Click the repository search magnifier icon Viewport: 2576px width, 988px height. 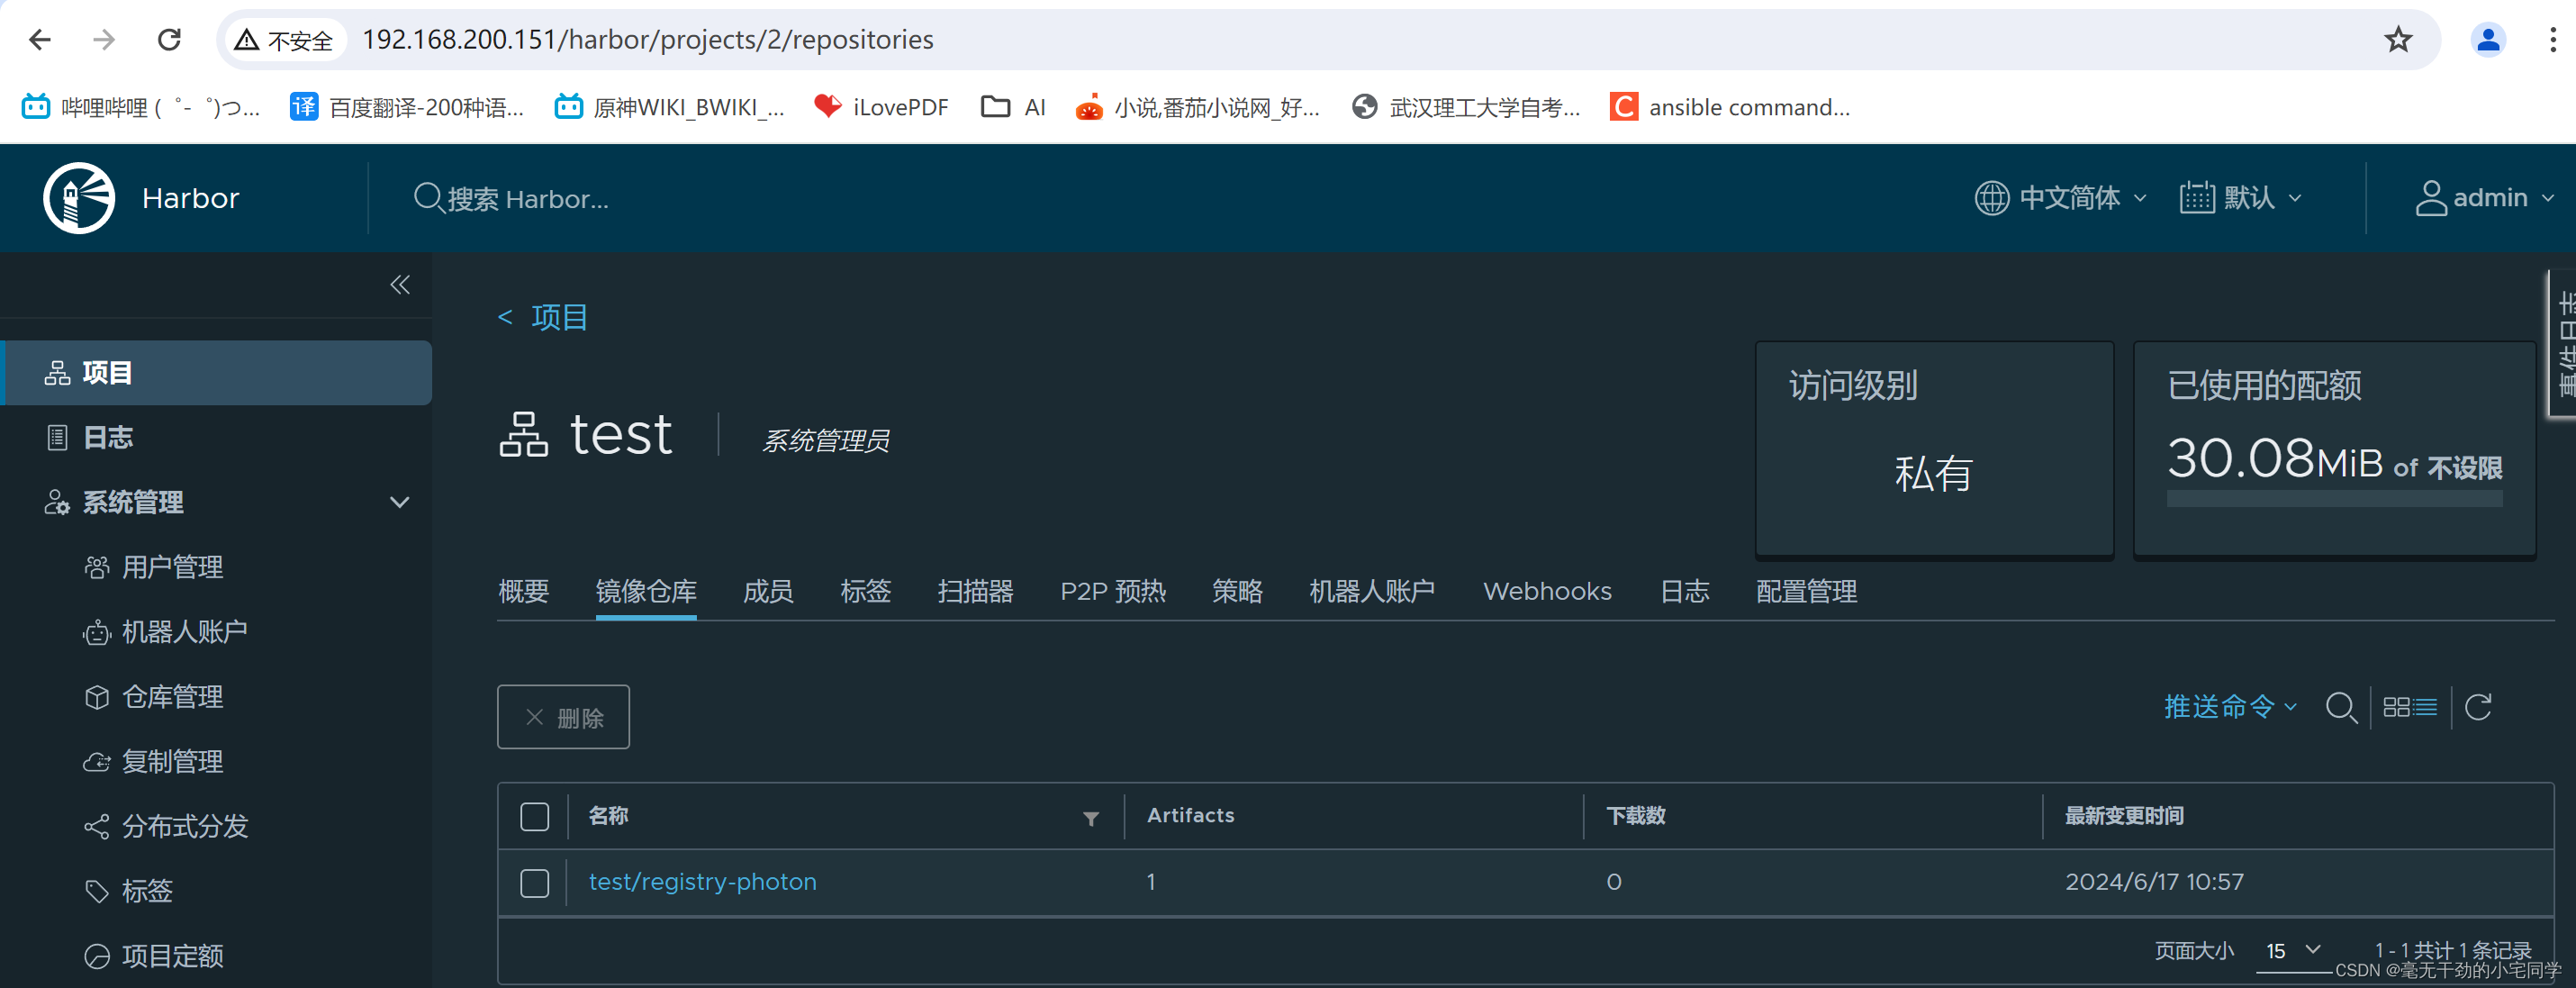click(2340, 708)
